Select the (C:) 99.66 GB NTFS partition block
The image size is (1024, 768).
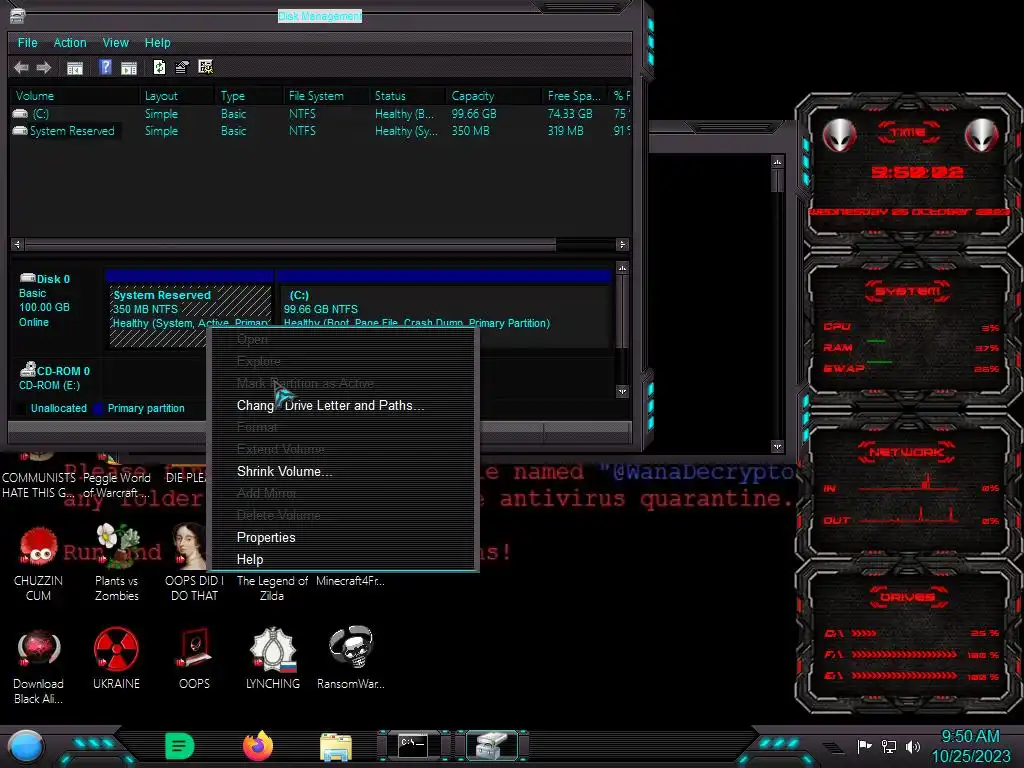(444, 307)
